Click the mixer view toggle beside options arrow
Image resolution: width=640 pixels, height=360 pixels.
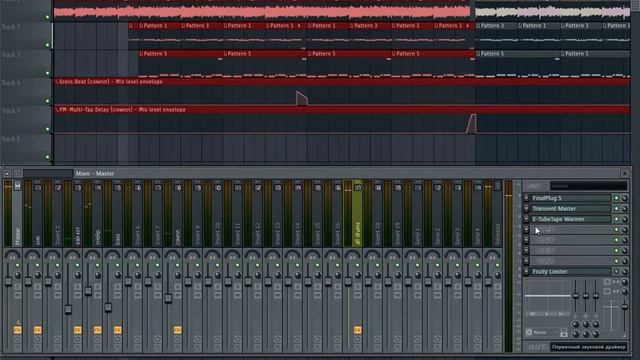(18, 174)
